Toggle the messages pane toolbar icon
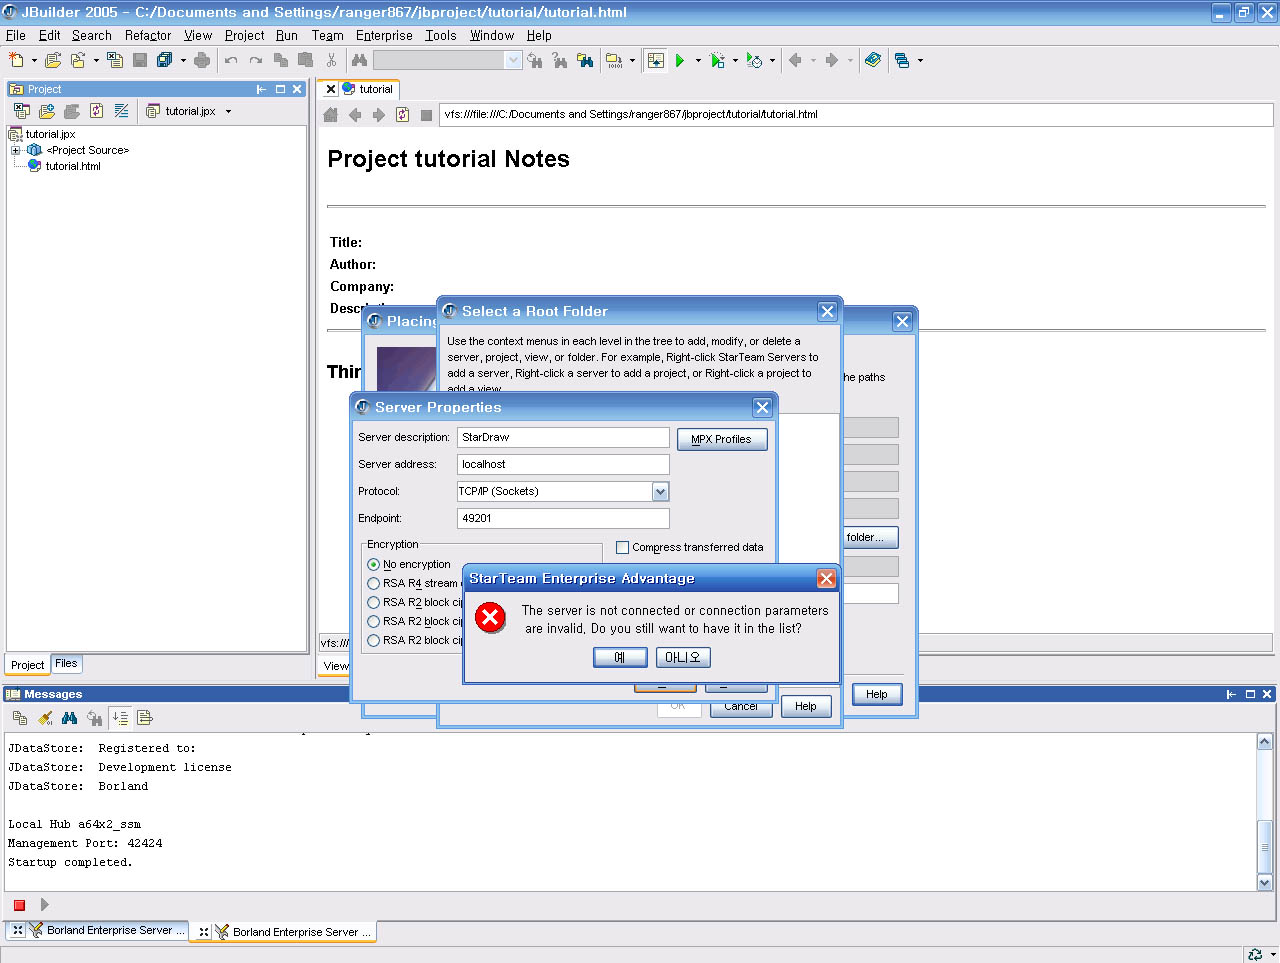Viewport: 1280px width, 963px height. coord(656,60)
